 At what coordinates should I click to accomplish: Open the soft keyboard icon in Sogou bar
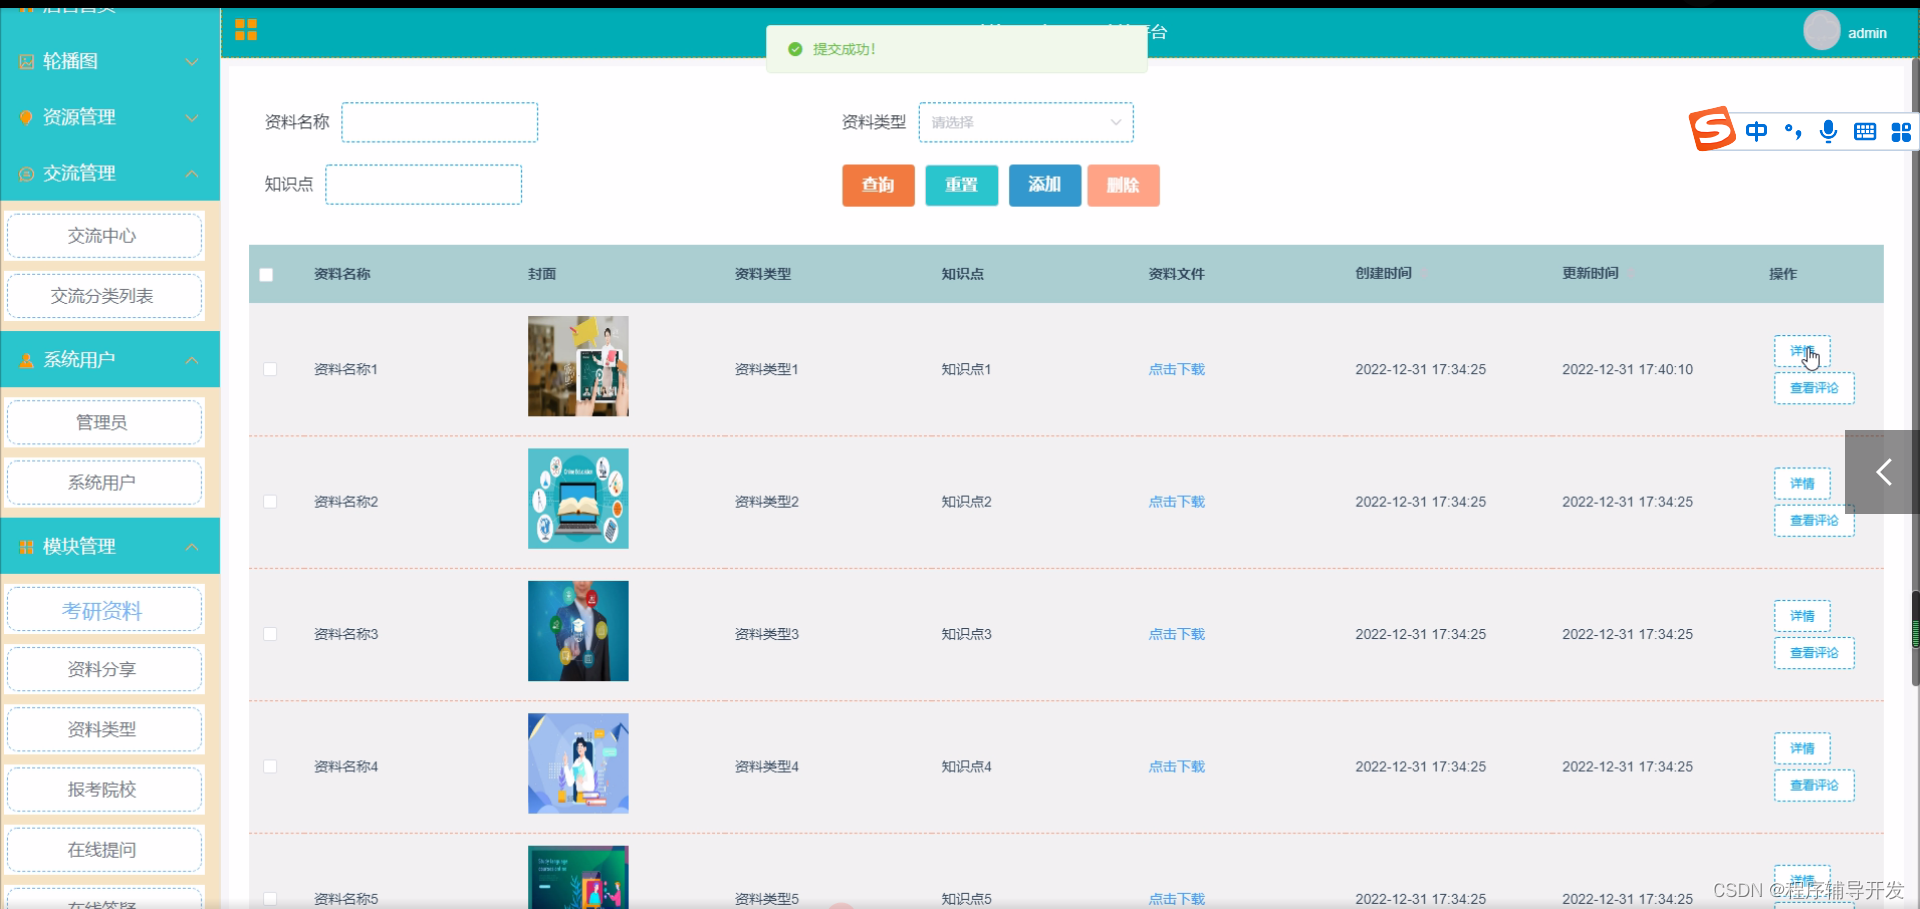[x=1864, y=131]
